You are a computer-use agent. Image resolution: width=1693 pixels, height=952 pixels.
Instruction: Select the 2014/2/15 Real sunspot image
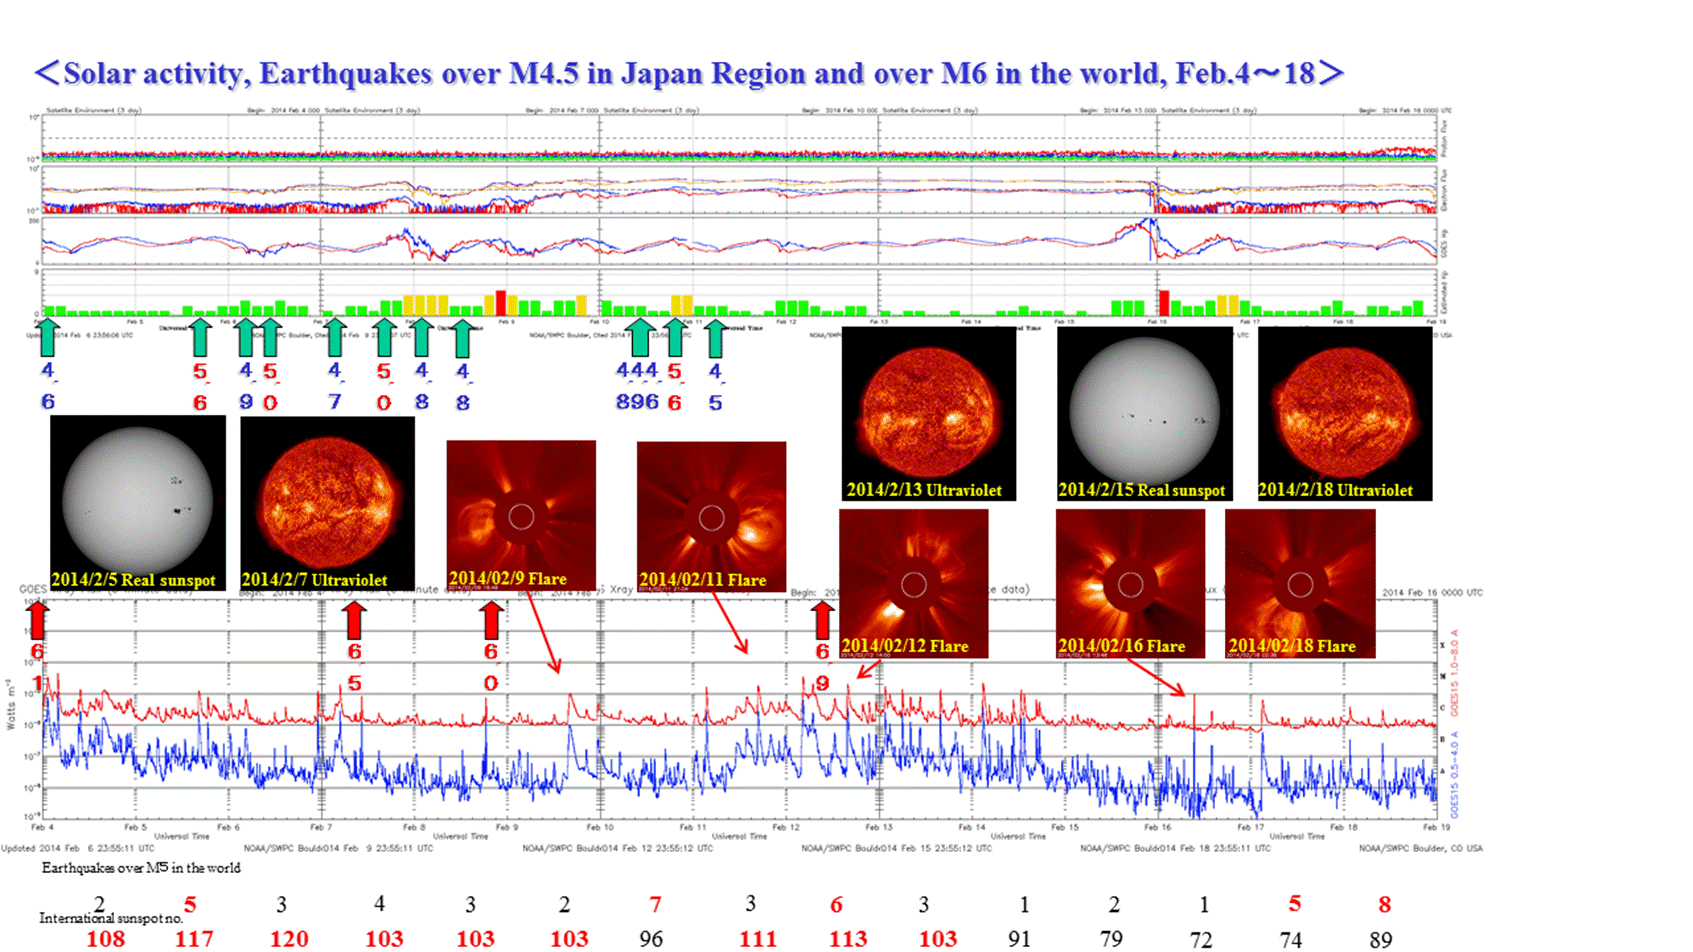(x=1145, y=413)
